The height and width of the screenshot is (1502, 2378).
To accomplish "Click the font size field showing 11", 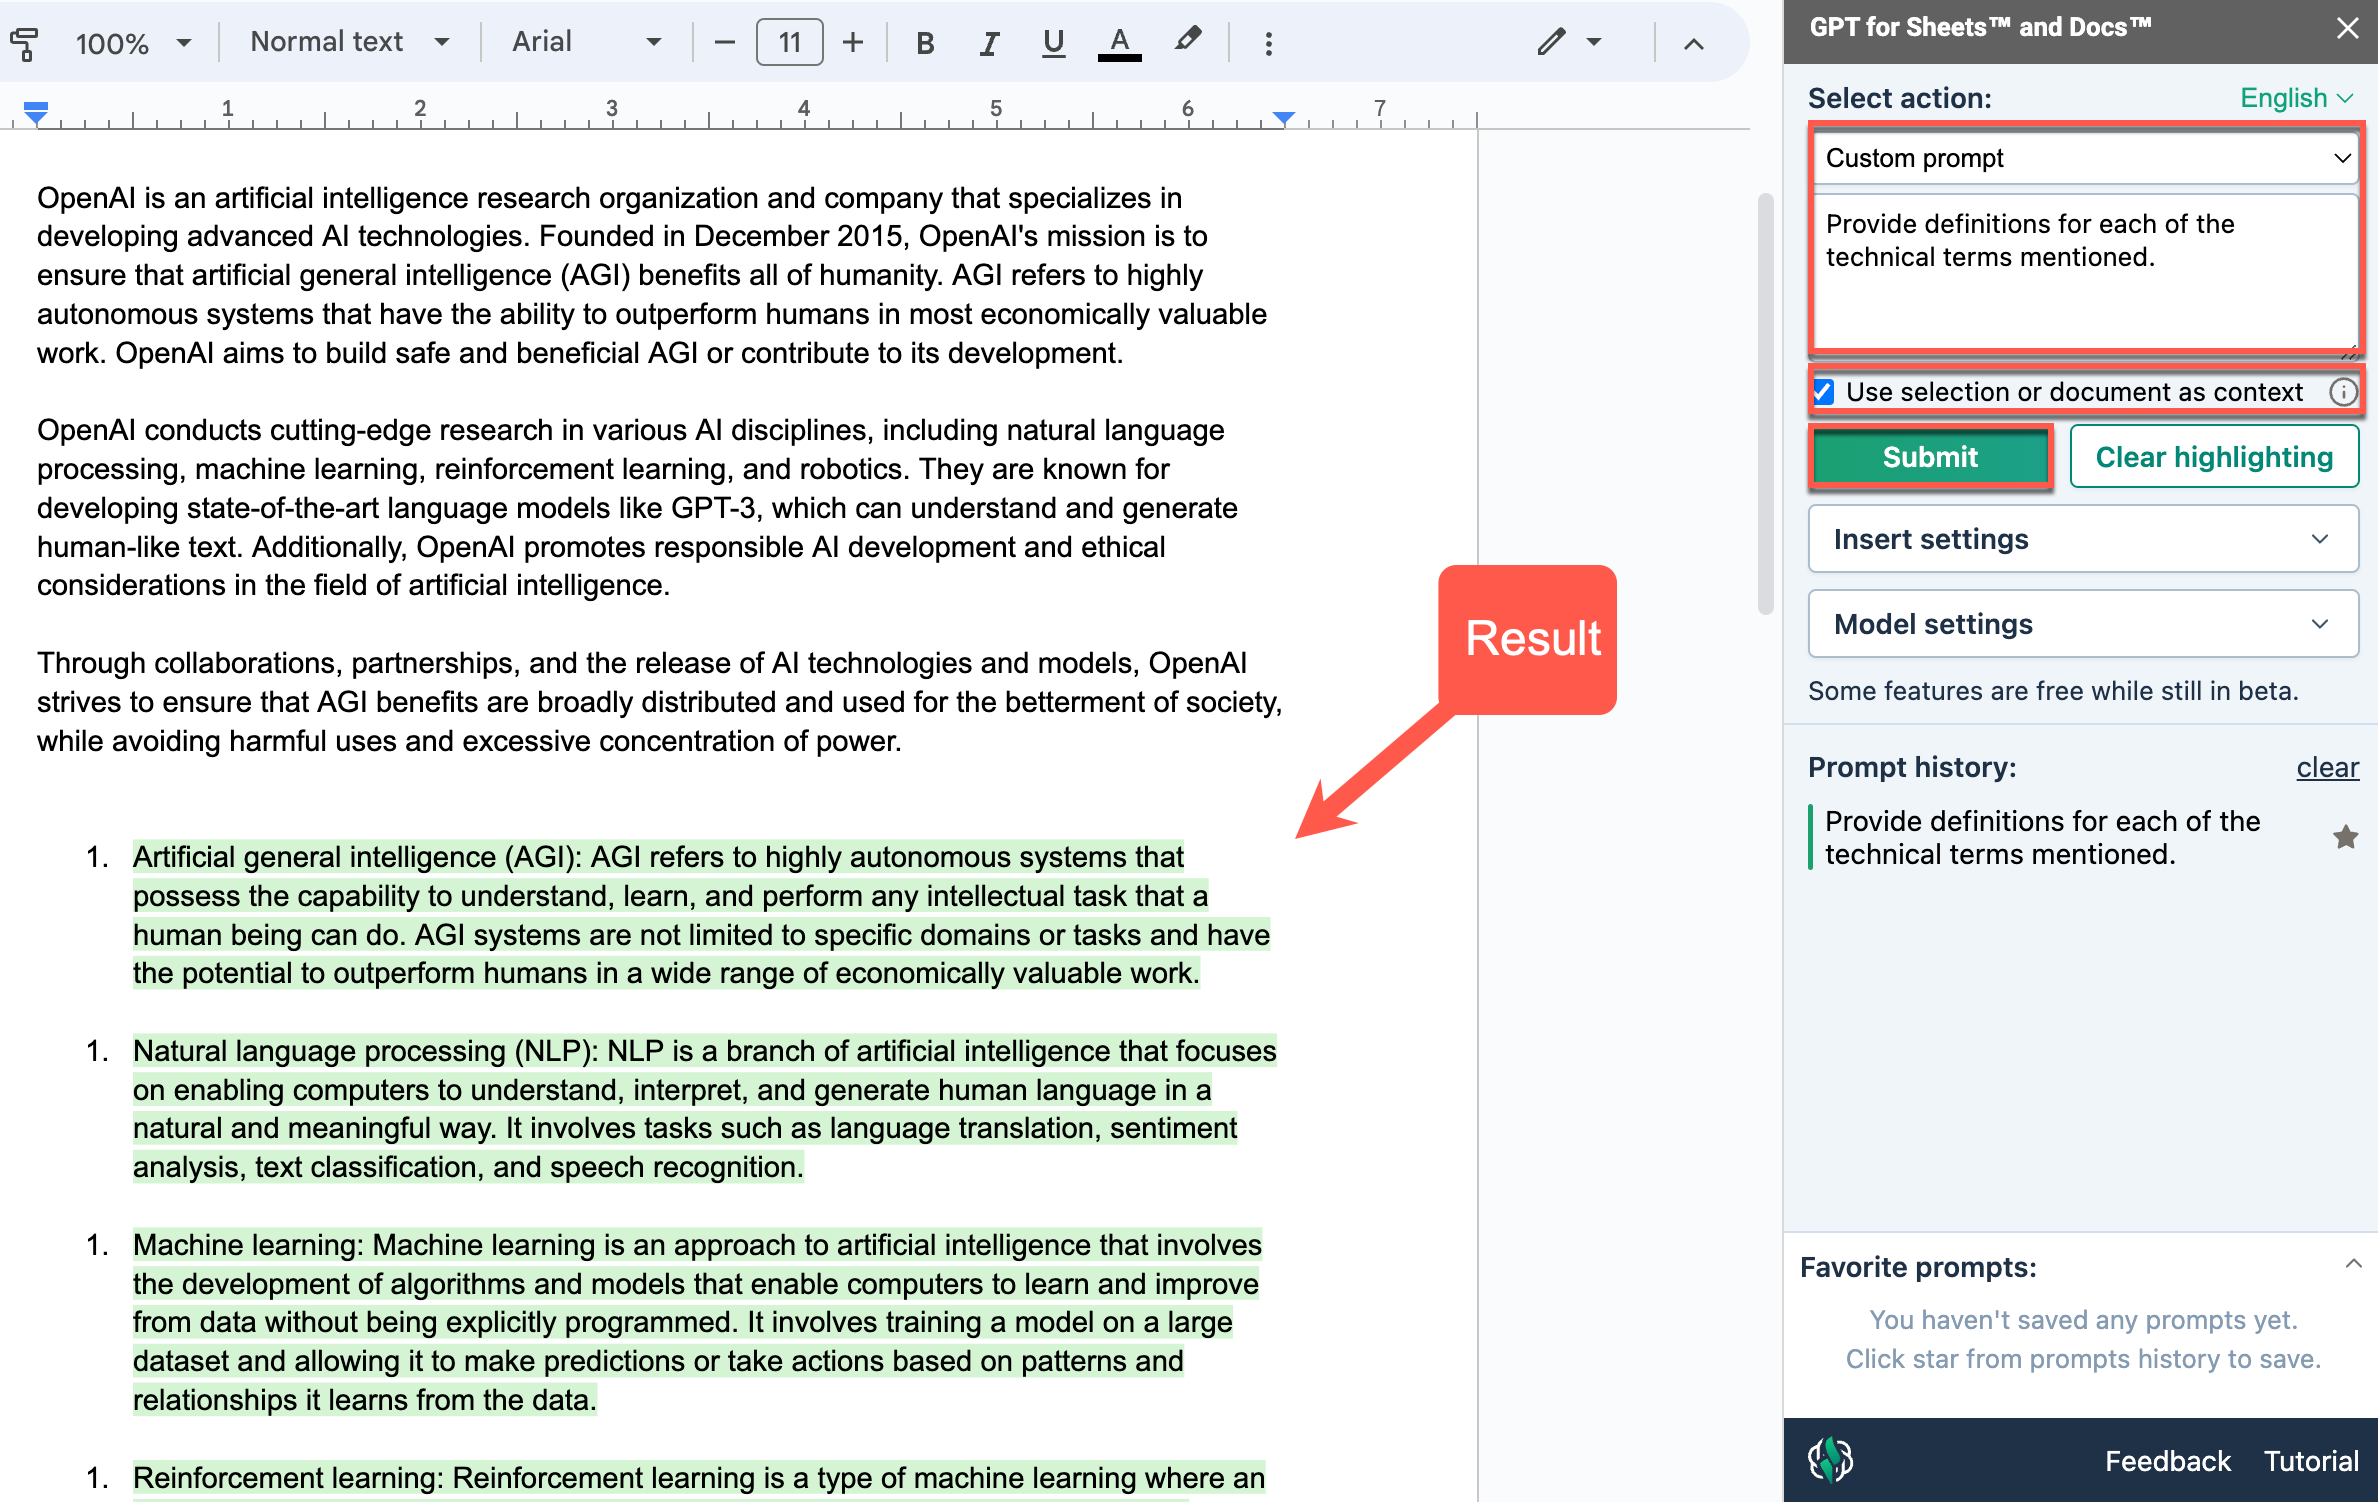I will (790, 42).
